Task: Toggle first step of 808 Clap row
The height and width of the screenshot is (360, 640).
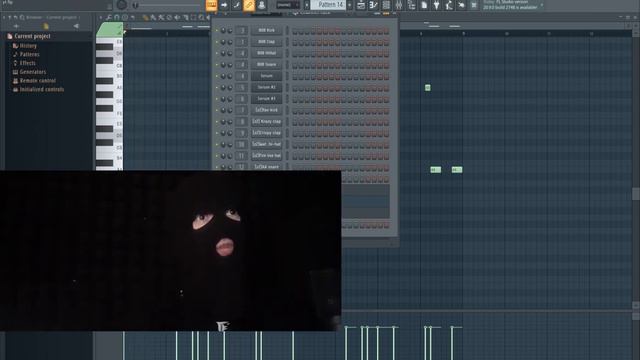Action: point(295,42)
